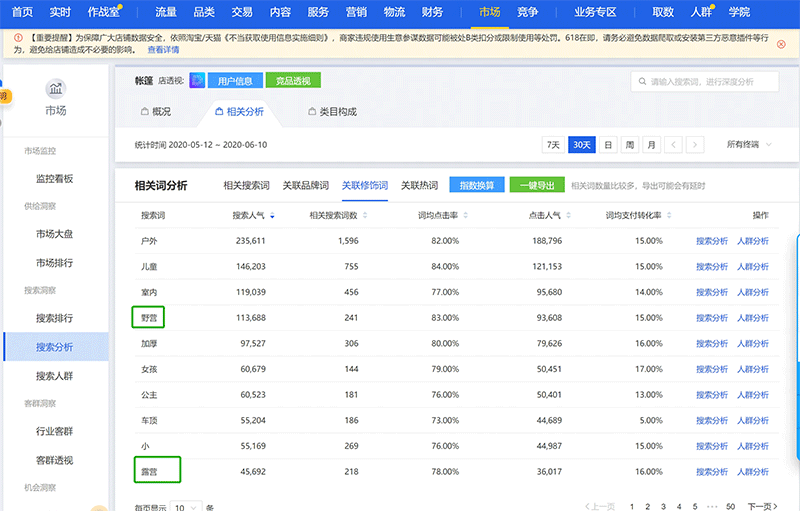Click the magnifier icon in search box
The width and height of the screenshot is (800, 511).
pyautogui.click(x=641, y=82)
